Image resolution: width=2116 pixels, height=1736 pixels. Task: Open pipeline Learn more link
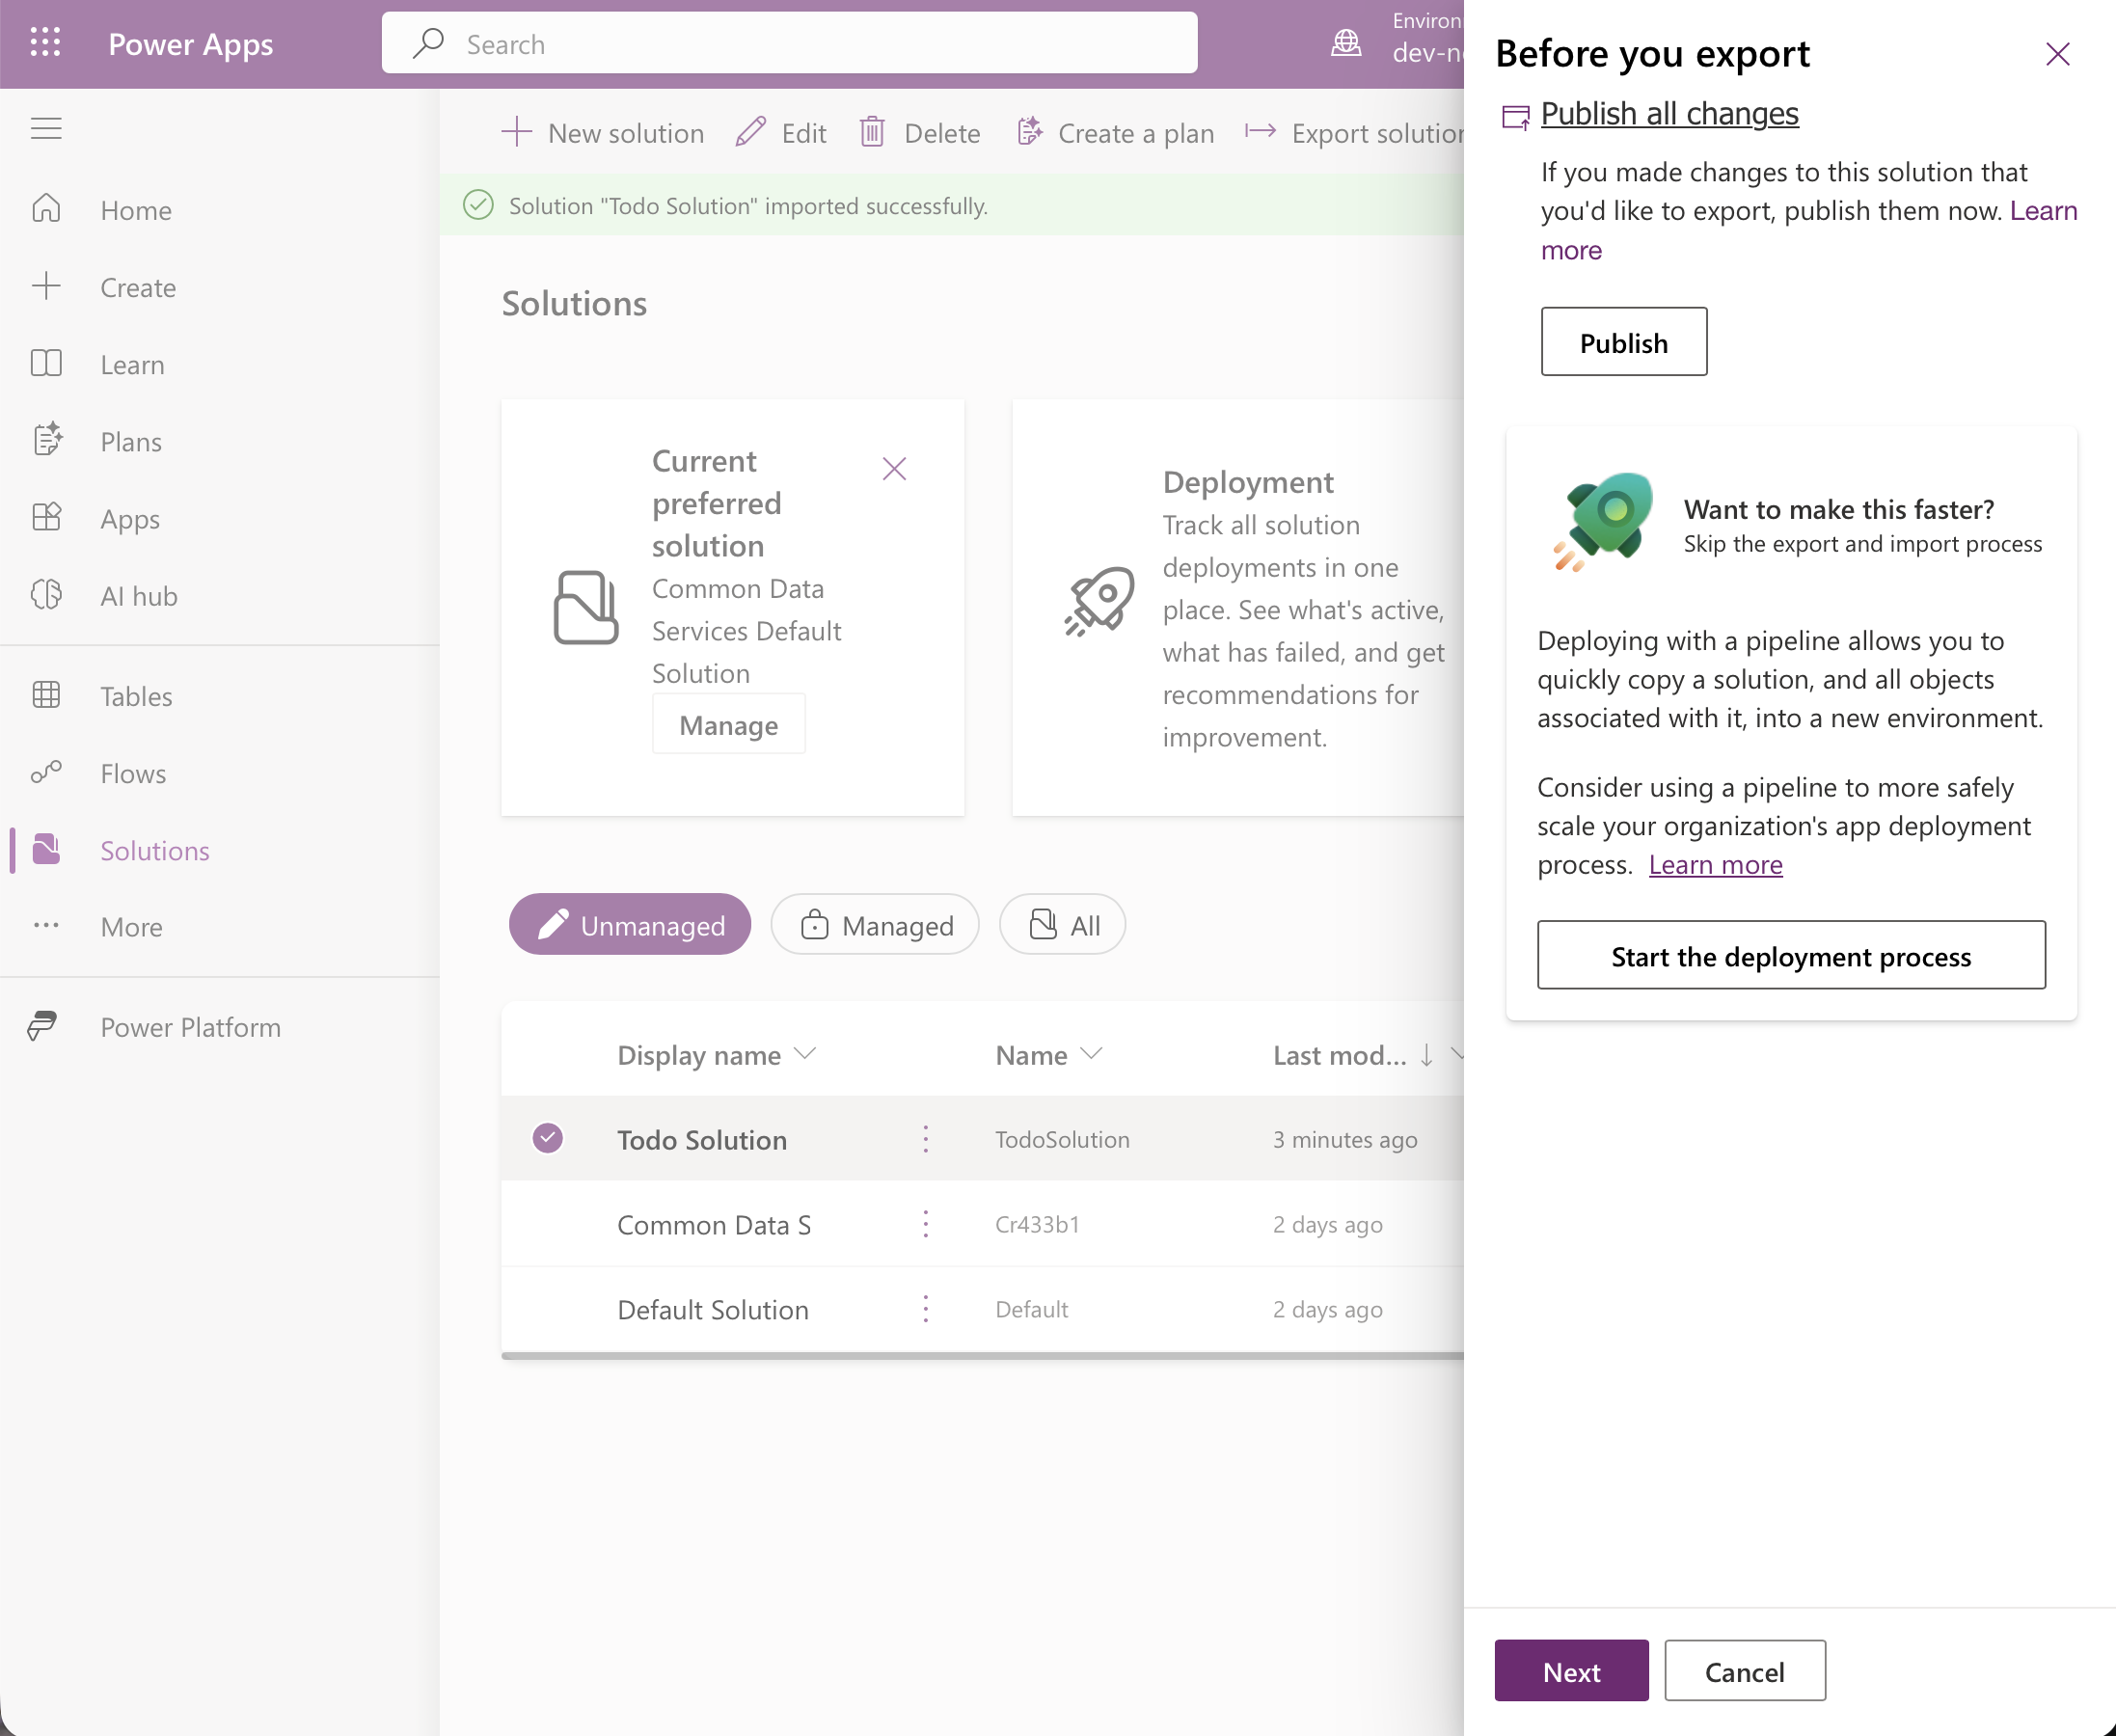coord(1715,864)
